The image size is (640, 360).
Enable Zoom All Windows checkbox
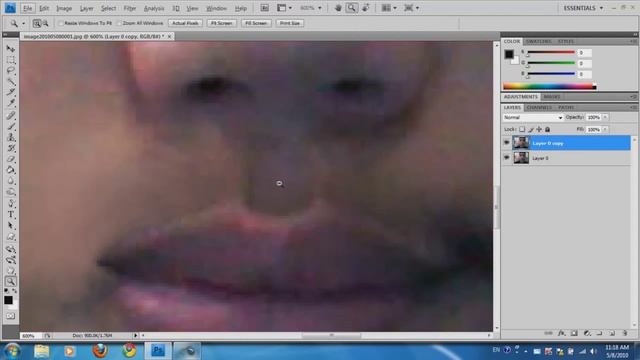pos(120,23)
